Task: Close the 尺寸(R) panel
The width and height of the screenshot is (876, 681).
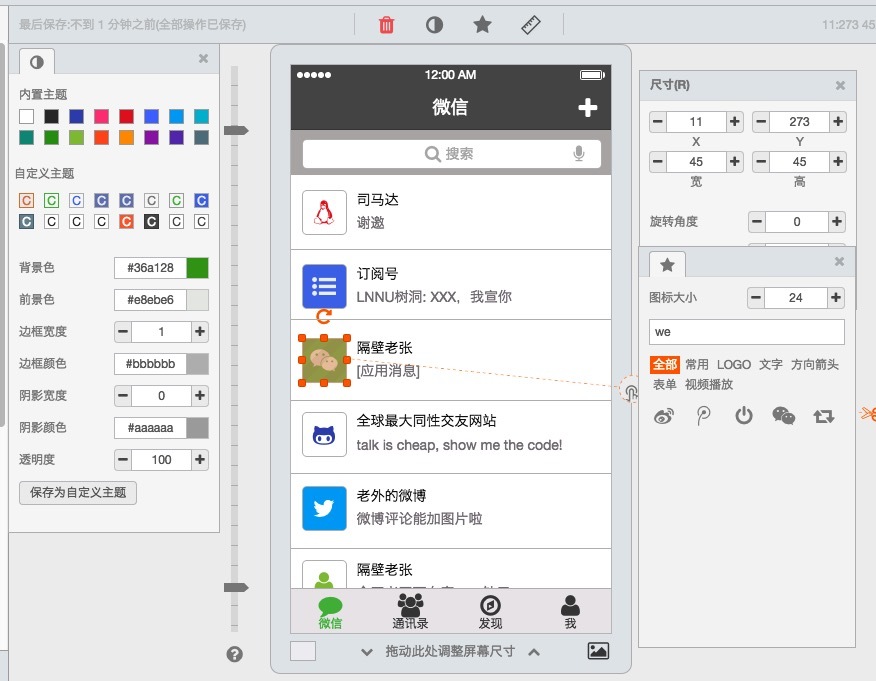Action: pyautogui.click(x=840, y=85)
